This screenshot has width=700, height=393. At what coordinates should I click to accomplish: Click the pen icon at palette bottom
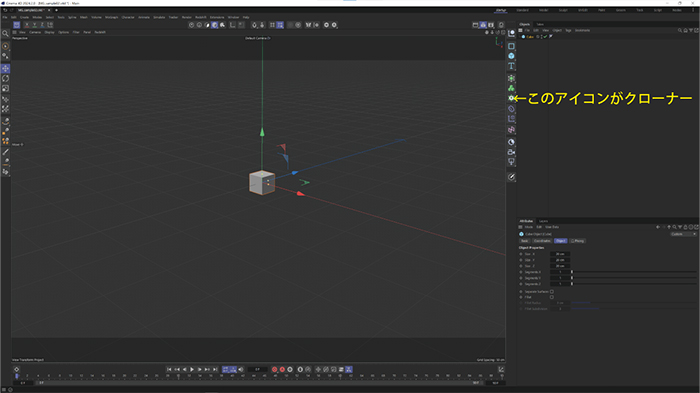(511, 177)
